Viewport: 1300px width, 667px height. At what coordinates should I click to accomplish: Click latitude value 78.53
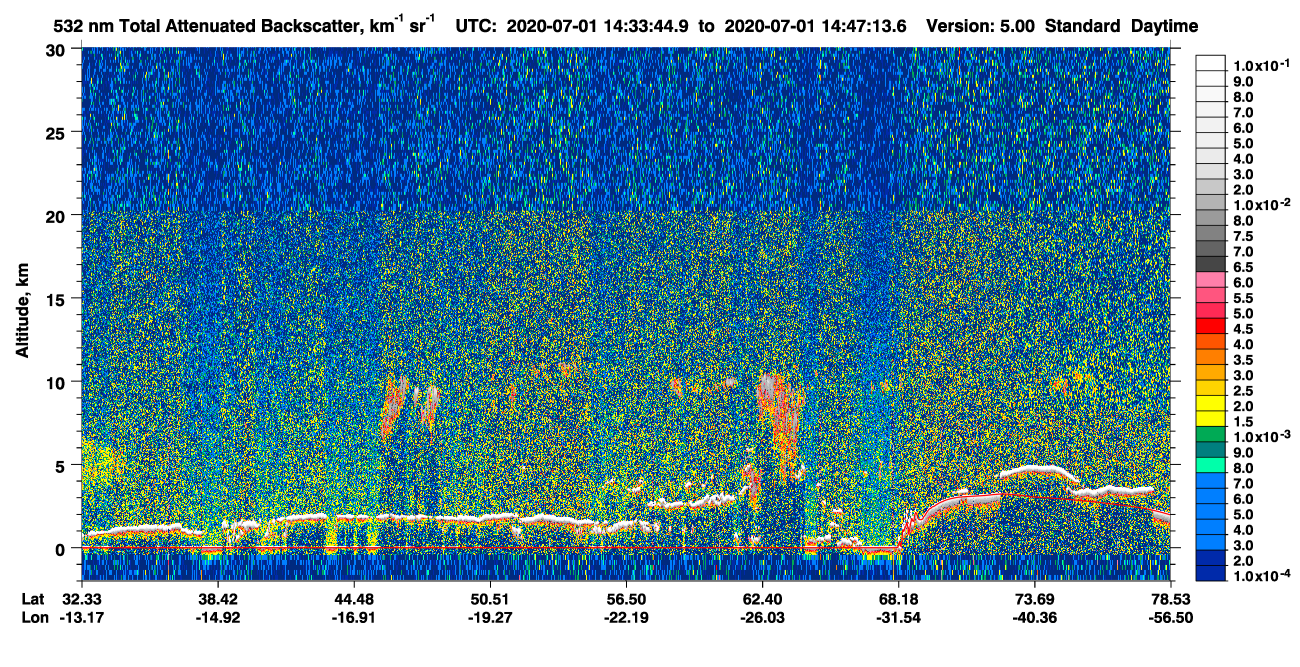point(1170,599)
